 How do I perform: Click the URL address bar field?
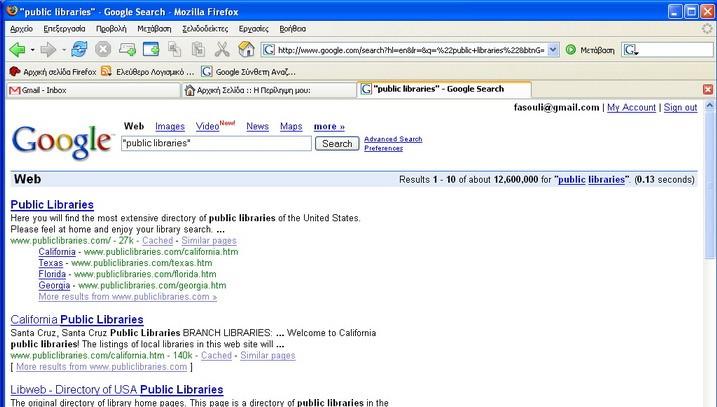410,50
